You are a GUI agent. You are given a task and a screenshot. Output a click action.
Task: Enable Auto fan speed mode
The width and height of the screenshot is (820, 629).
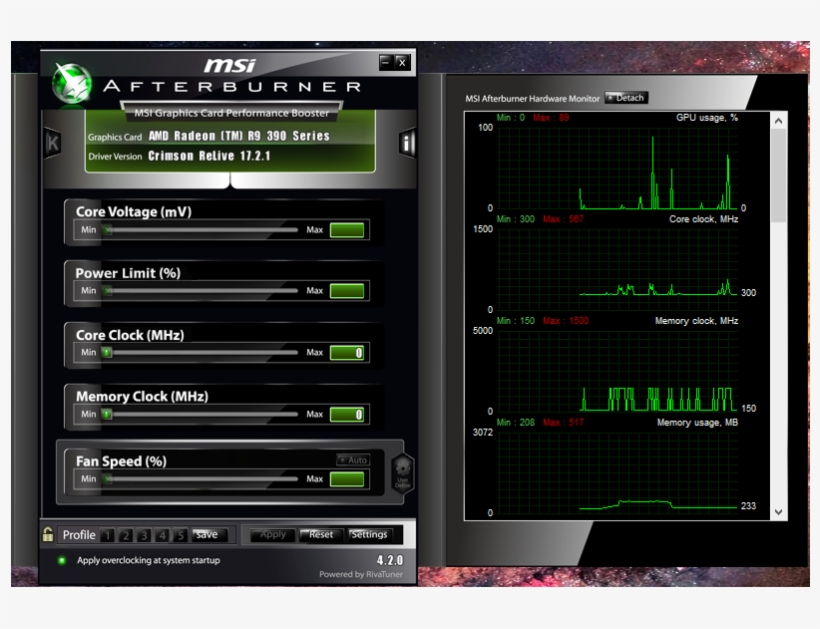click(x=353, y=460)
